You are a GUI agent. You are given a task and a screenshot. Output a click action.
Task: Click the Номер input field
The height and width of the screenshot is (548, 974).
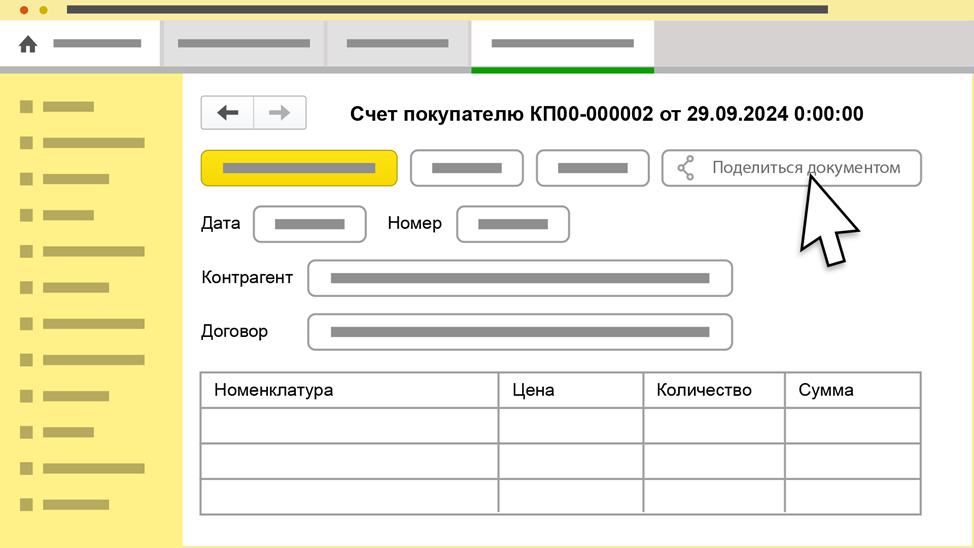click(x=513, y=224)
